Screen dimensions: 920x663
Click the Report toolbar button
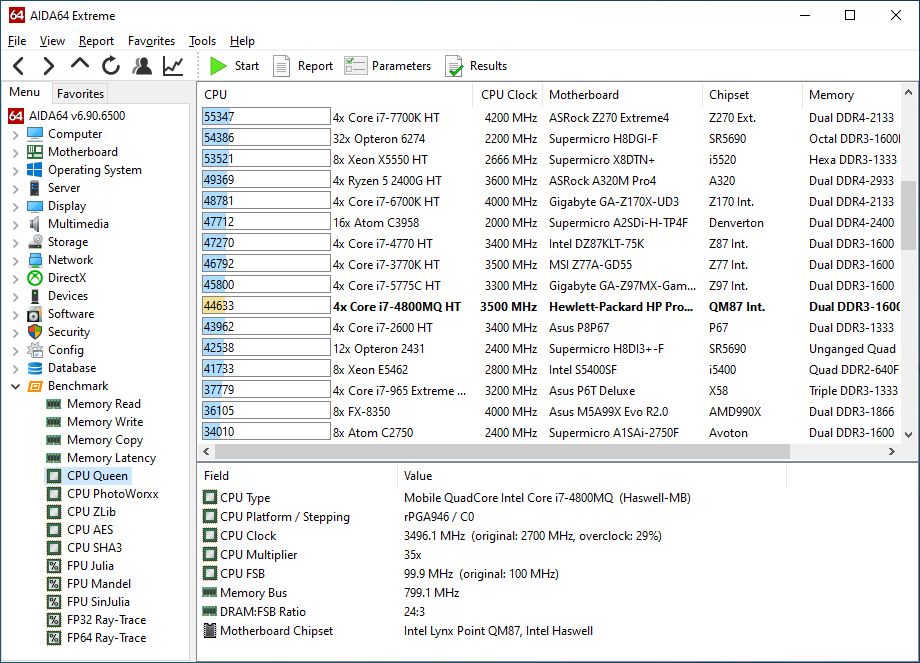coord(303,66)
